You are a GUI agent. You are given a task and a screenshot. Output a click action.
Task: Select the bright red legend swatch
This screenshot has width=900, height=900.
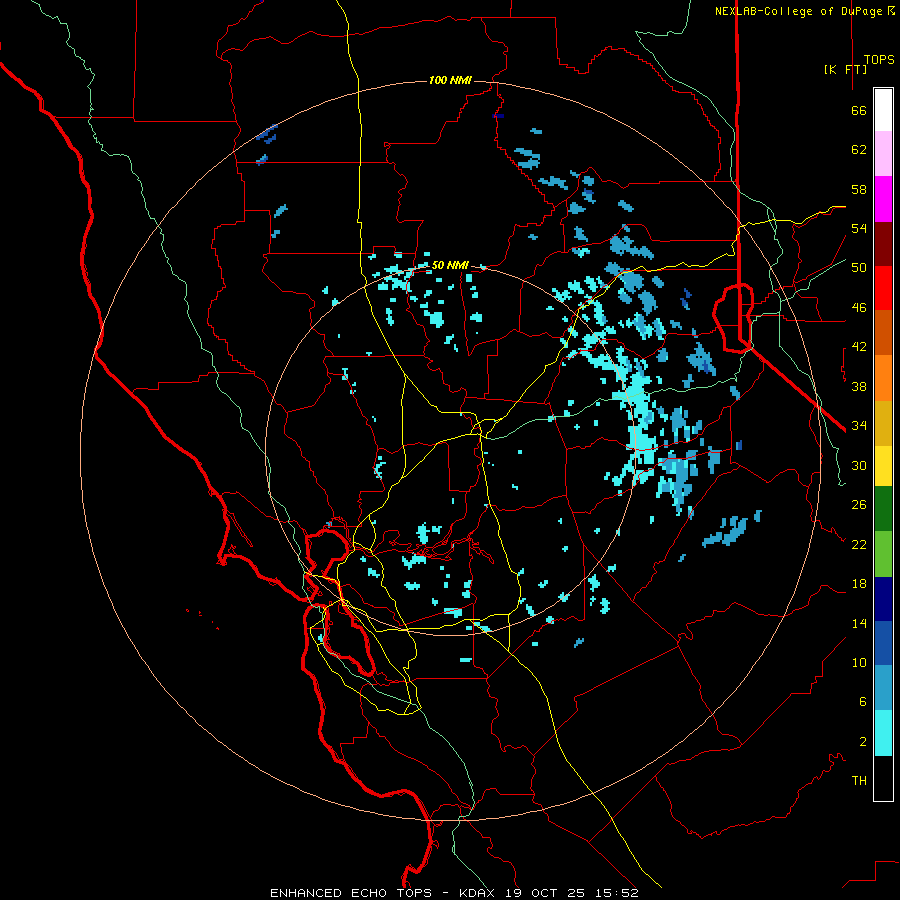pos(883,288)
